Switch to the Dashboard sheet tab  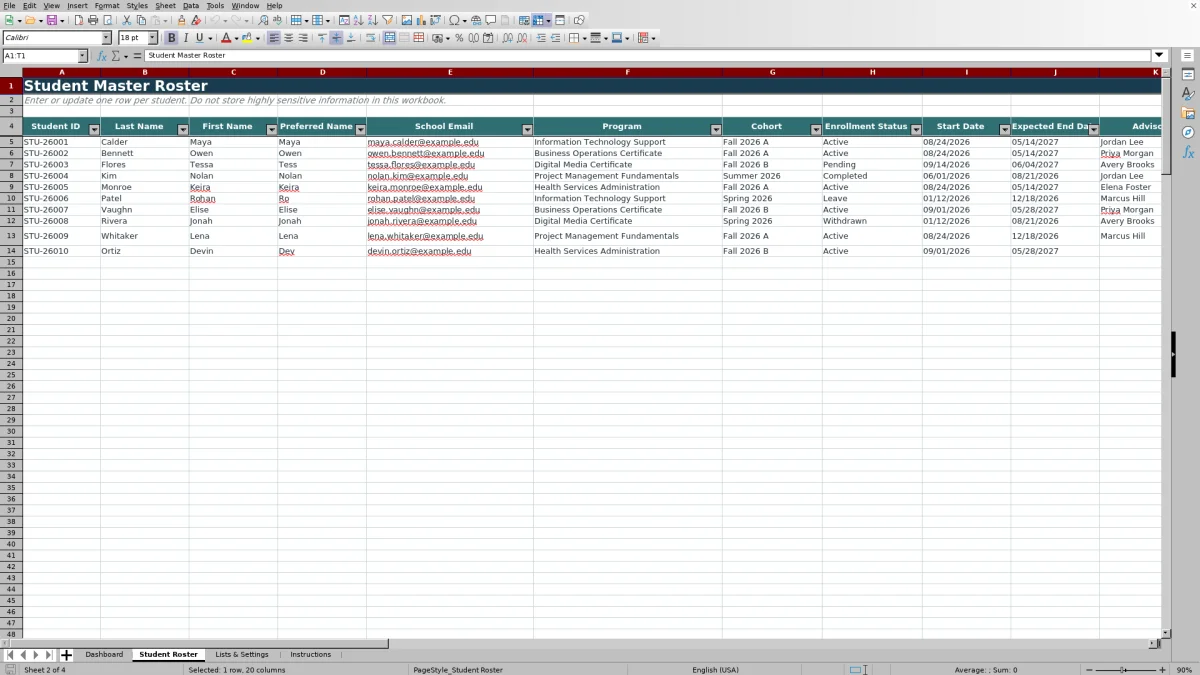pyautogui.click(x=104, y=655)
